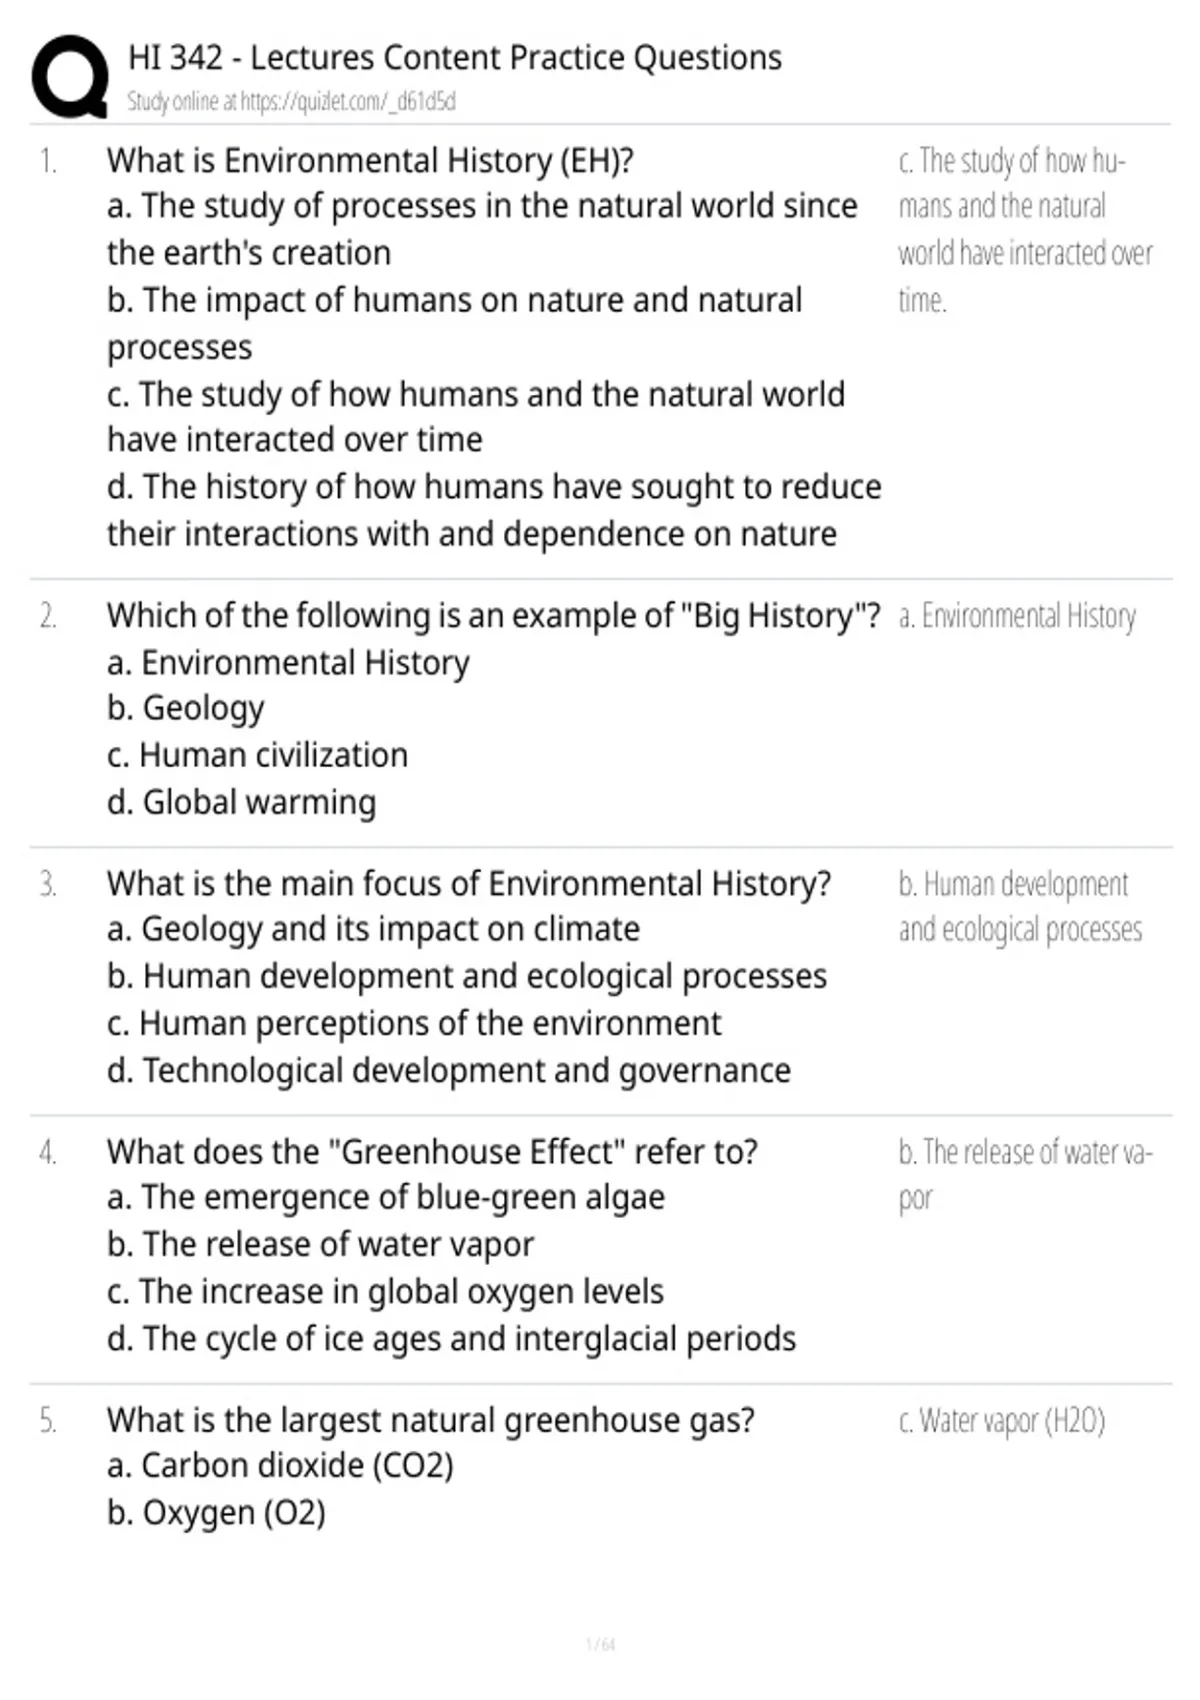Click the Quizlet Q logo icon
The height and width of the screenshot is (1700, 1200).
[x=70, y=77]
